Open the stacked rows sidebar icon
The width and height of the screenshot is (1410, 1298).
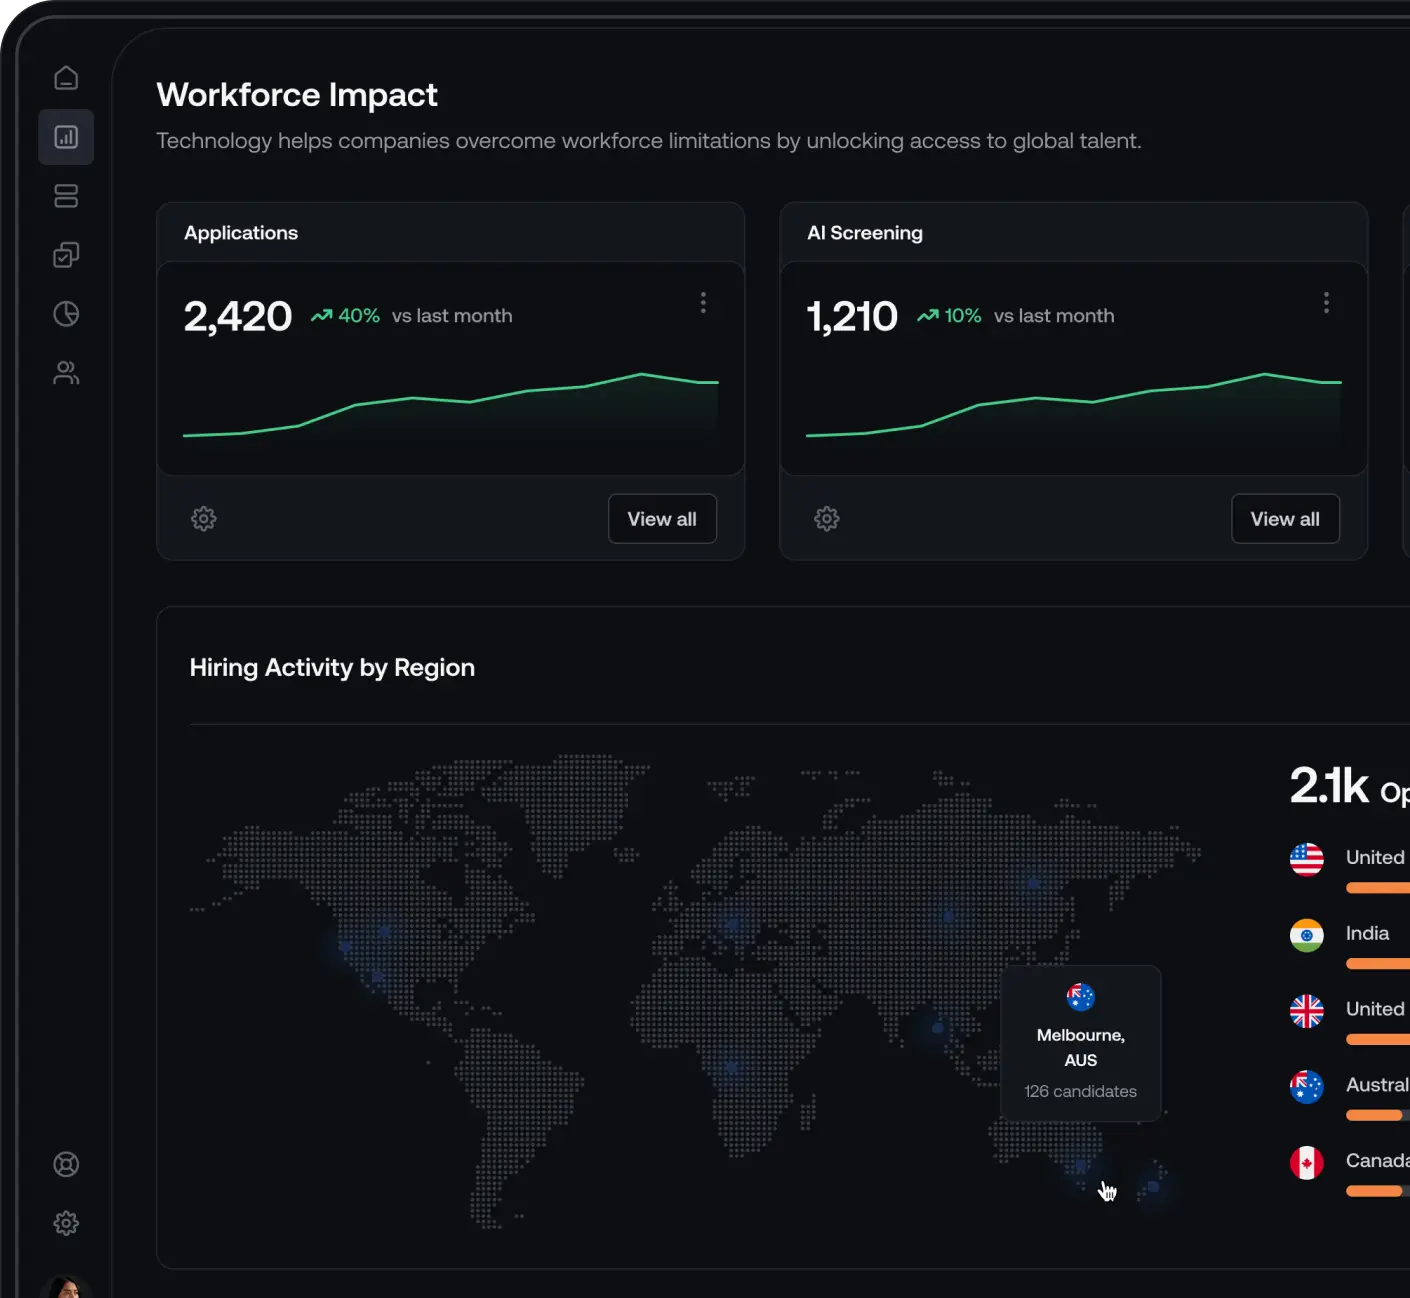click(x=66, y=196)
